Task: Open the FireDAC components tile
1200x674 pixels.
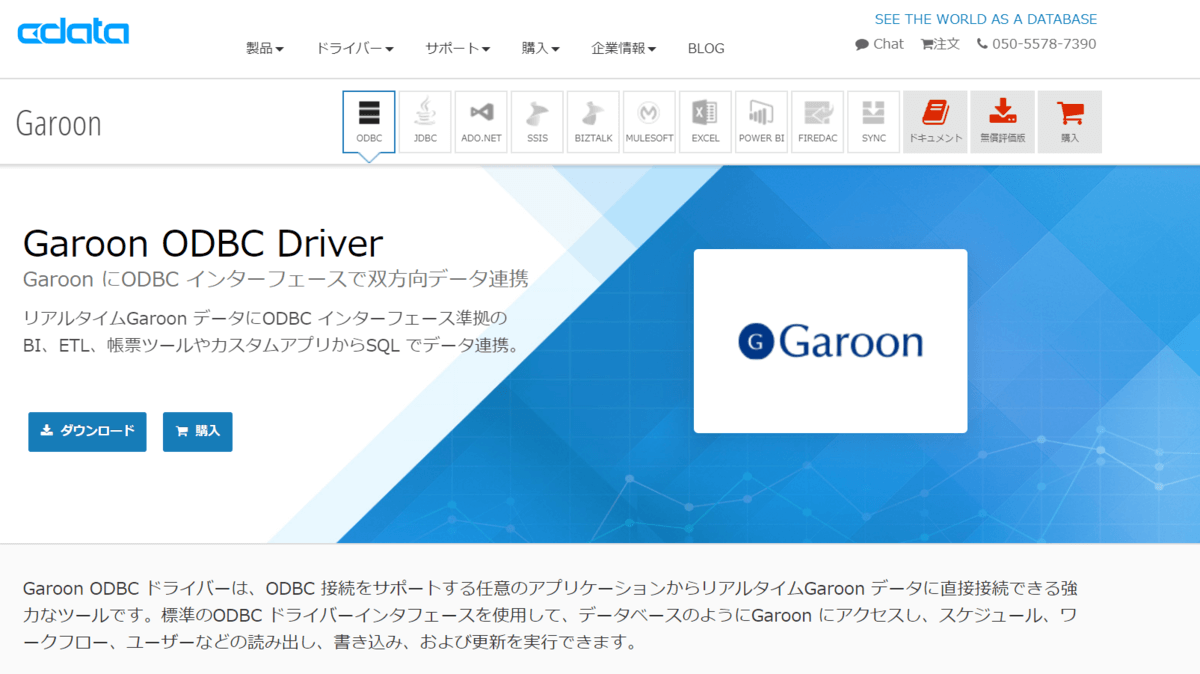Action: pyautogui.click(x=817, y=121)
